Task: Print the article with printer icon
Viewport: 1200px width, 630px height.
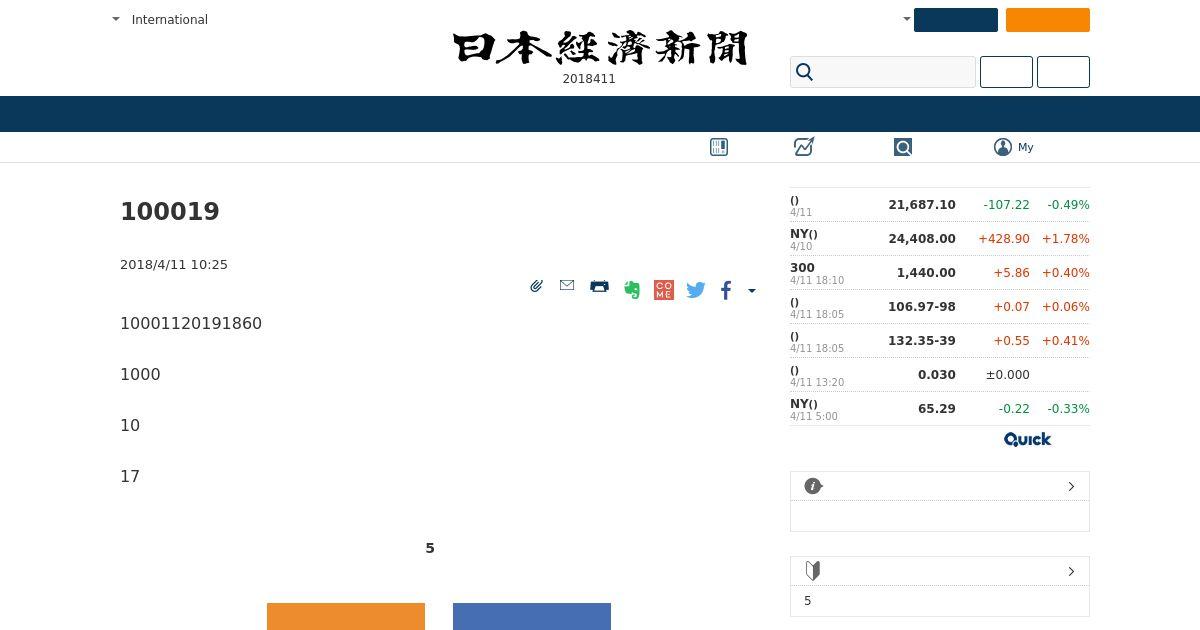Action: (x=599, y=286)
